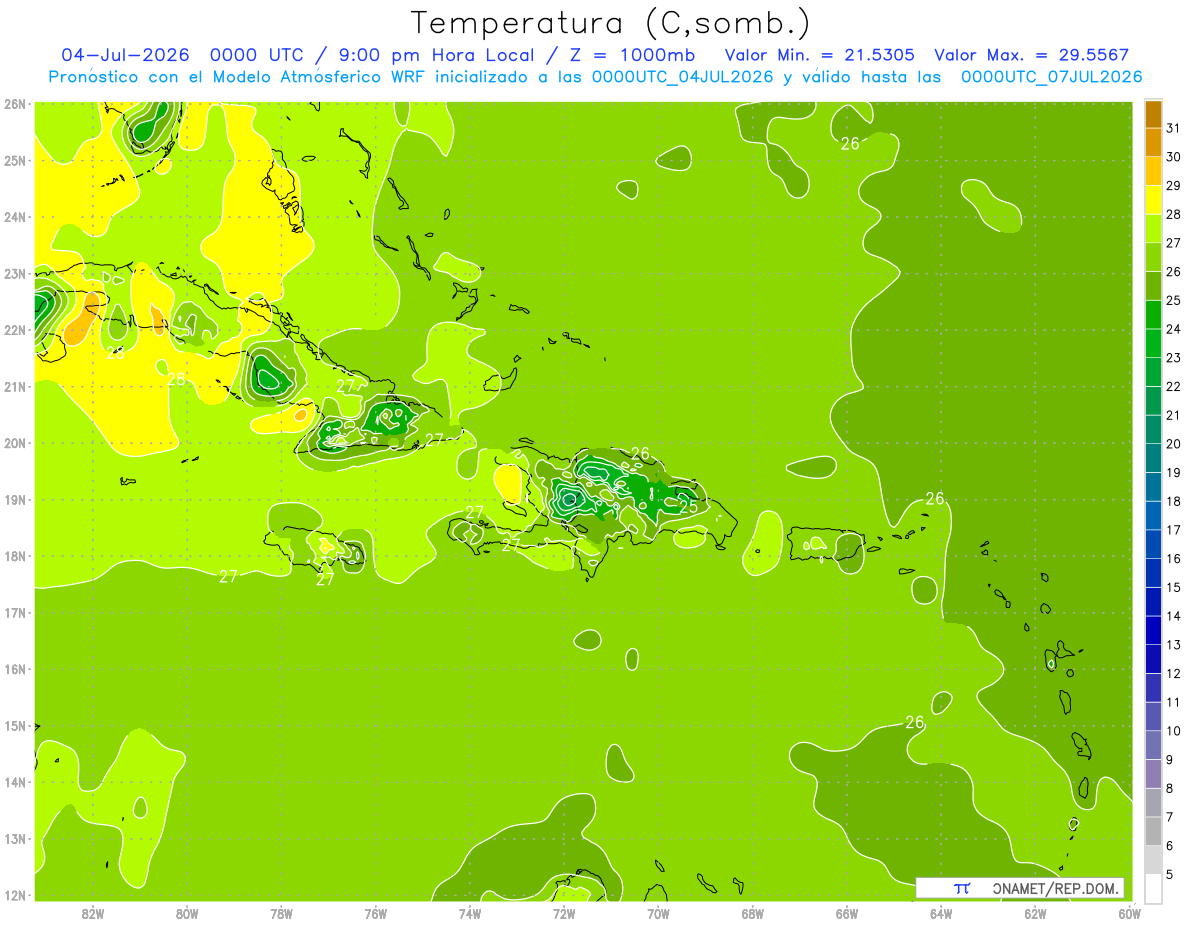Click the latitude axis label "12N"

tap(14, 894)
